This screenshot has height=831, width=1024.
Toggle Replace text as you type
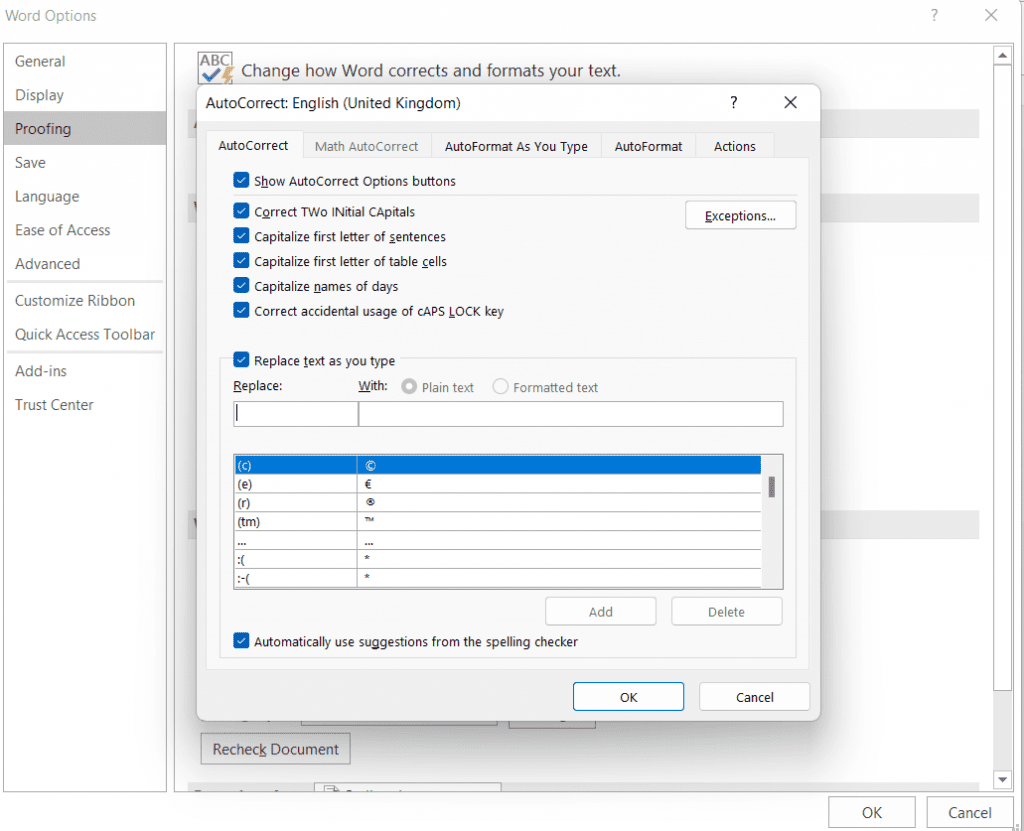point(241,361)
